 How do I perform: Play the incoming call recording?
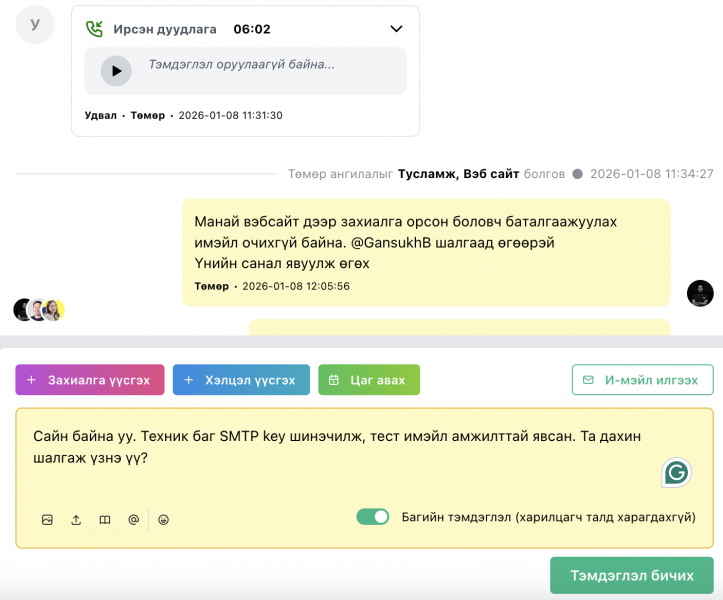tap(116, 71)
